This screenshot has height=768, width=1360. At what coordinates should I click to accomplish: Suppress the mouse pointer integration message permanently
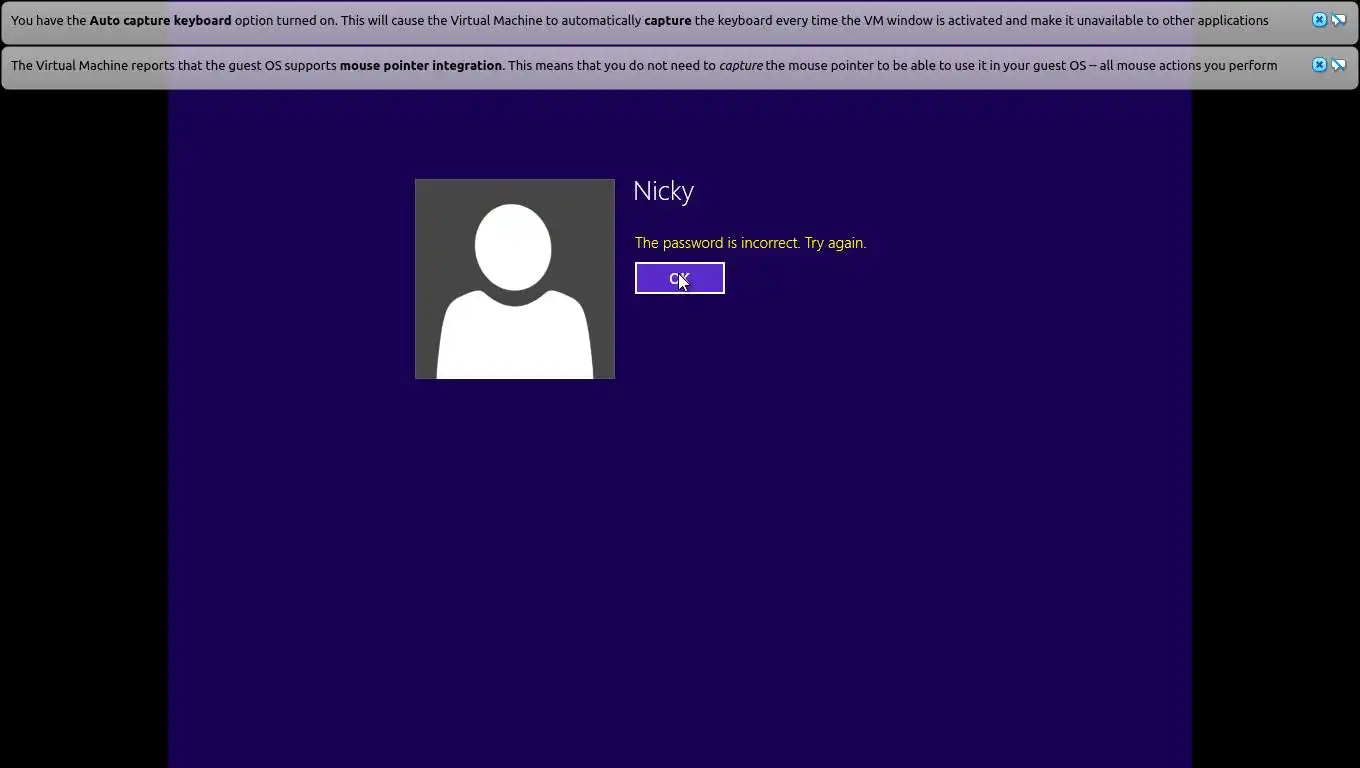tap(1339, 65)
